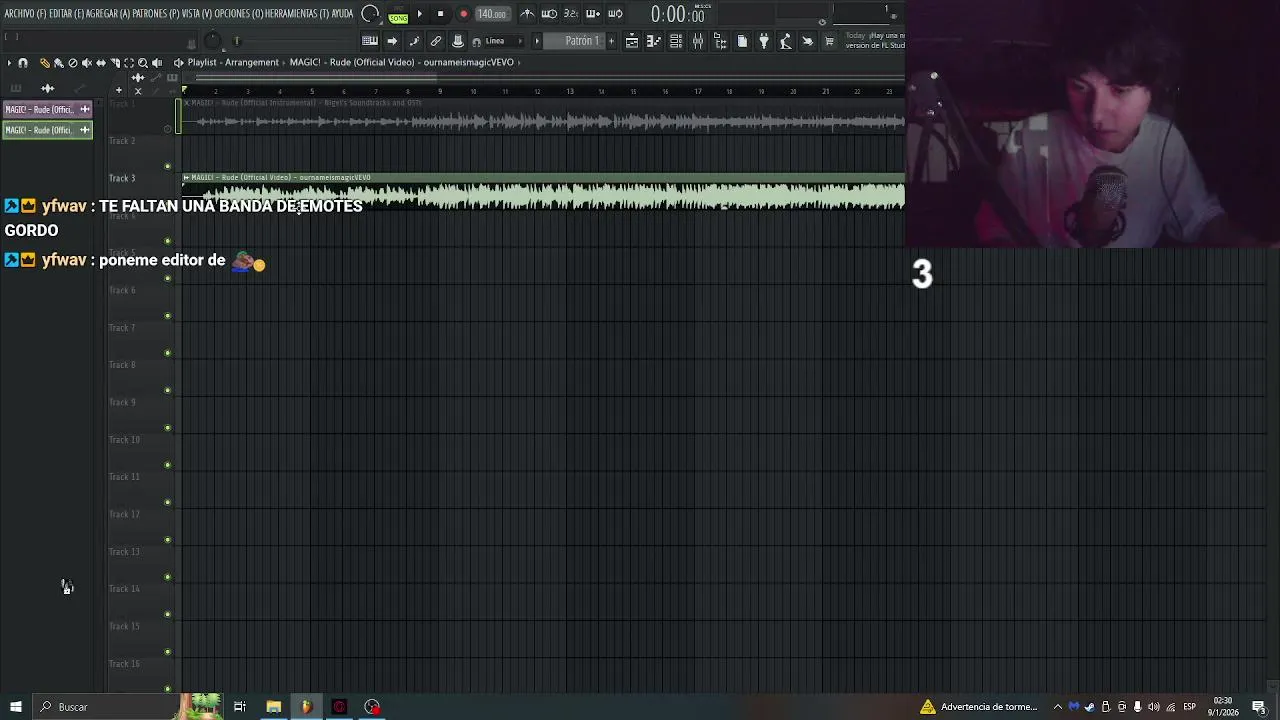This screenshot has height=720, width=1280.
Task: Open File Explorer from taskbar
Action: click(x=273, y=707)
